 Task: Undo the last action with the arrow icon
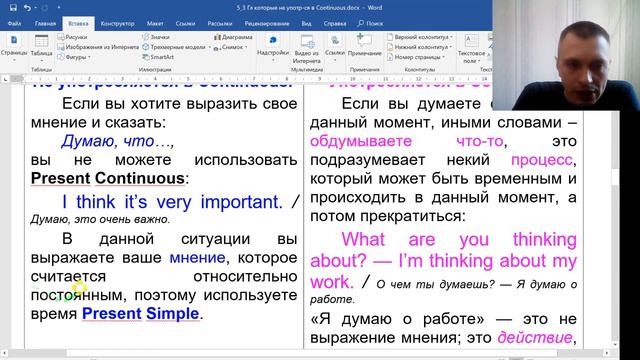[x=27, y=8]
